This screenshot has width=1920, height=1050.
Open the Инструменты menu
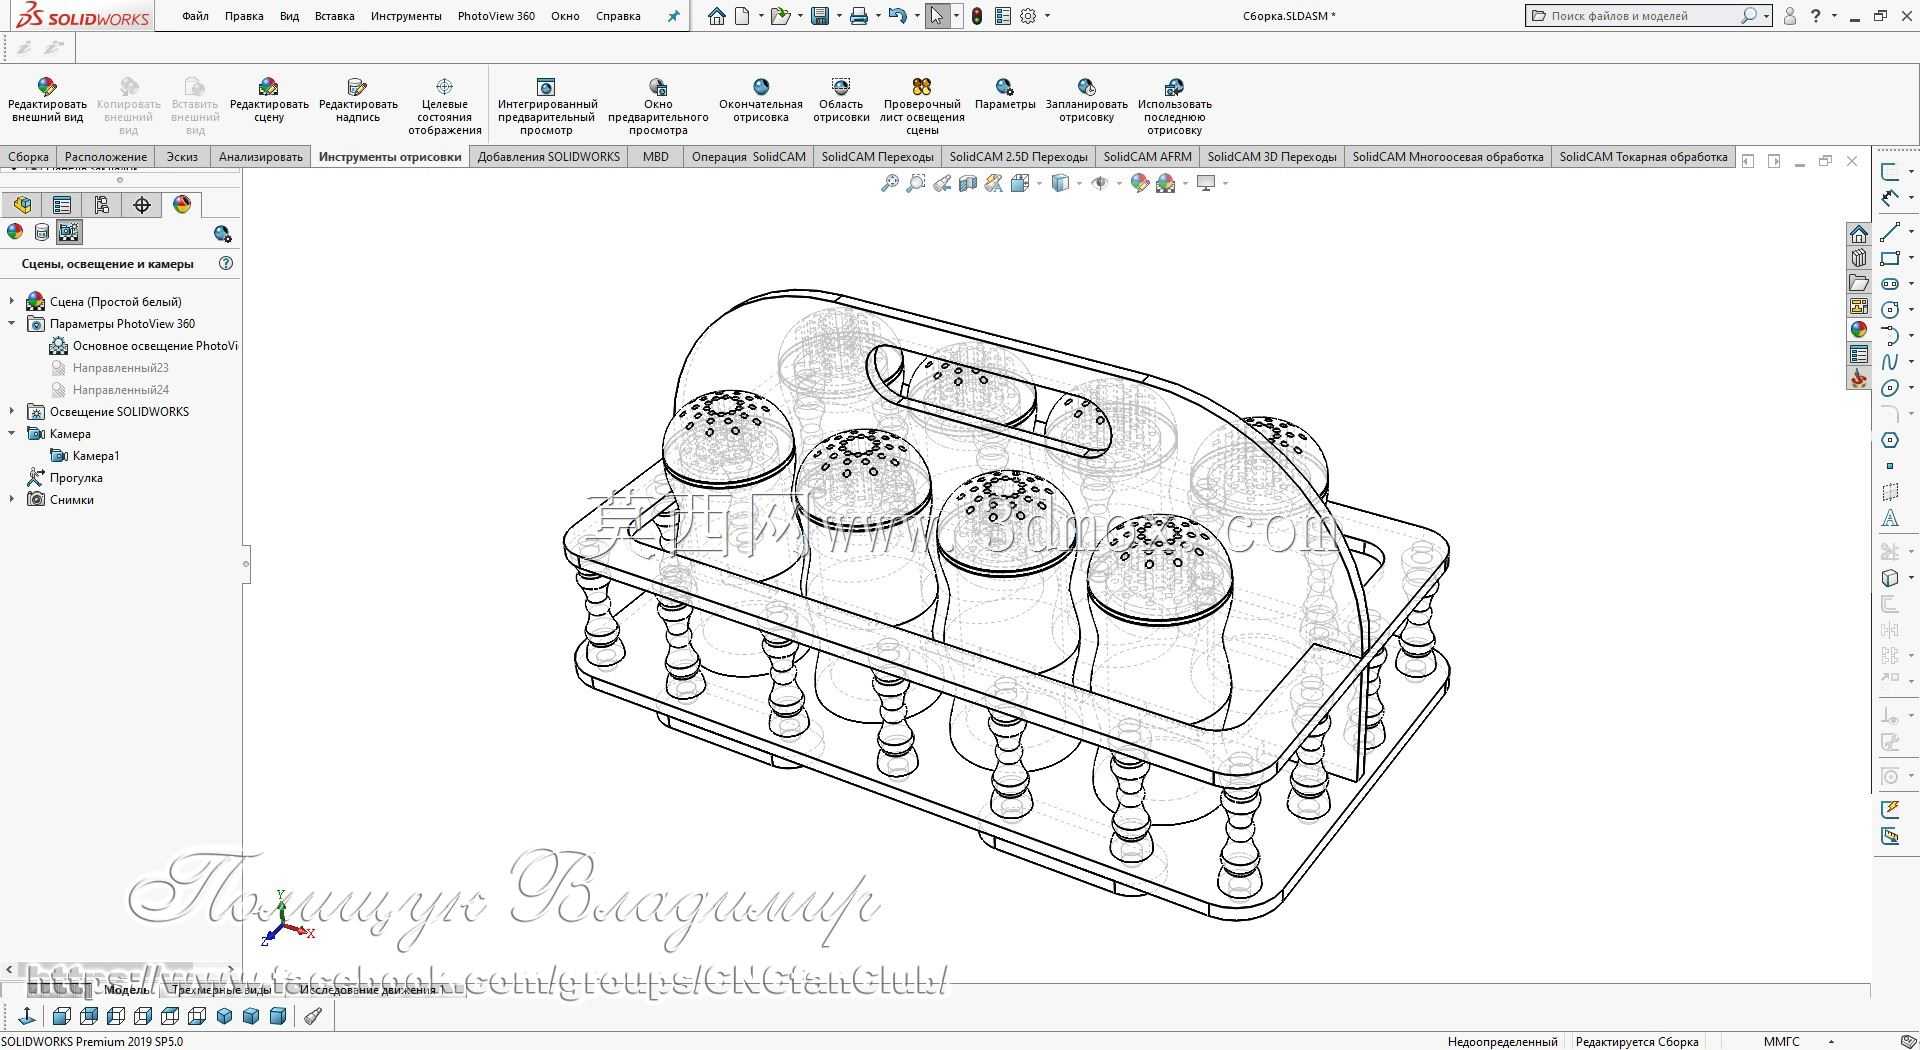pos(406,16)
